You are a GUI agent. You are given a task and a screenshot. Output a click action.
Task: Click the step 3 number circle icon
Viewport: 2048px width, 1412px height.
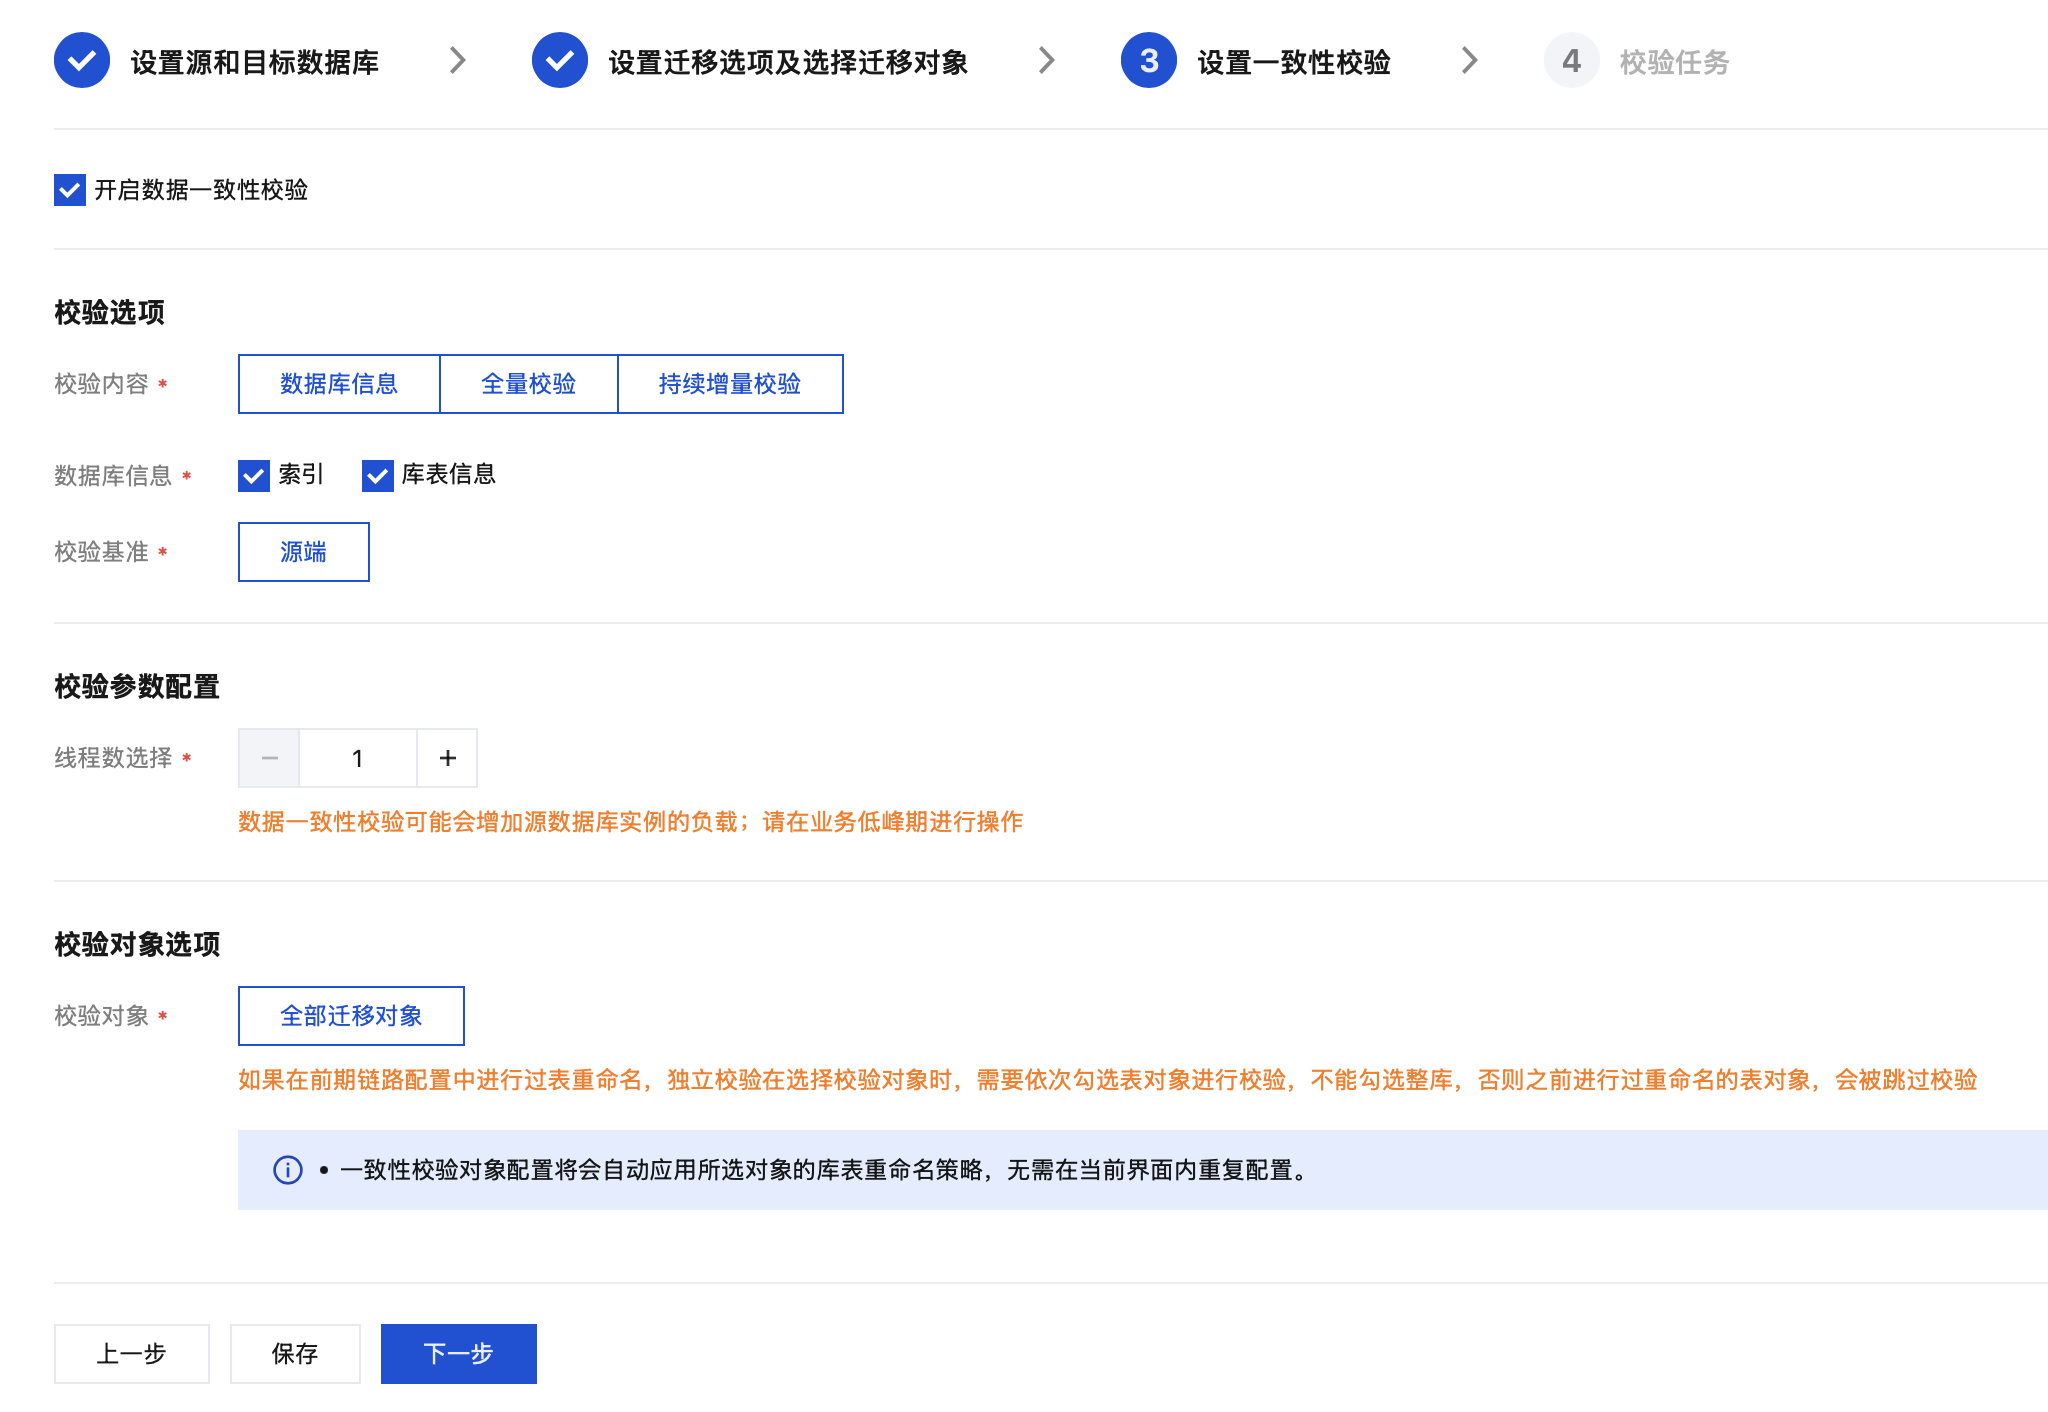1149,61
